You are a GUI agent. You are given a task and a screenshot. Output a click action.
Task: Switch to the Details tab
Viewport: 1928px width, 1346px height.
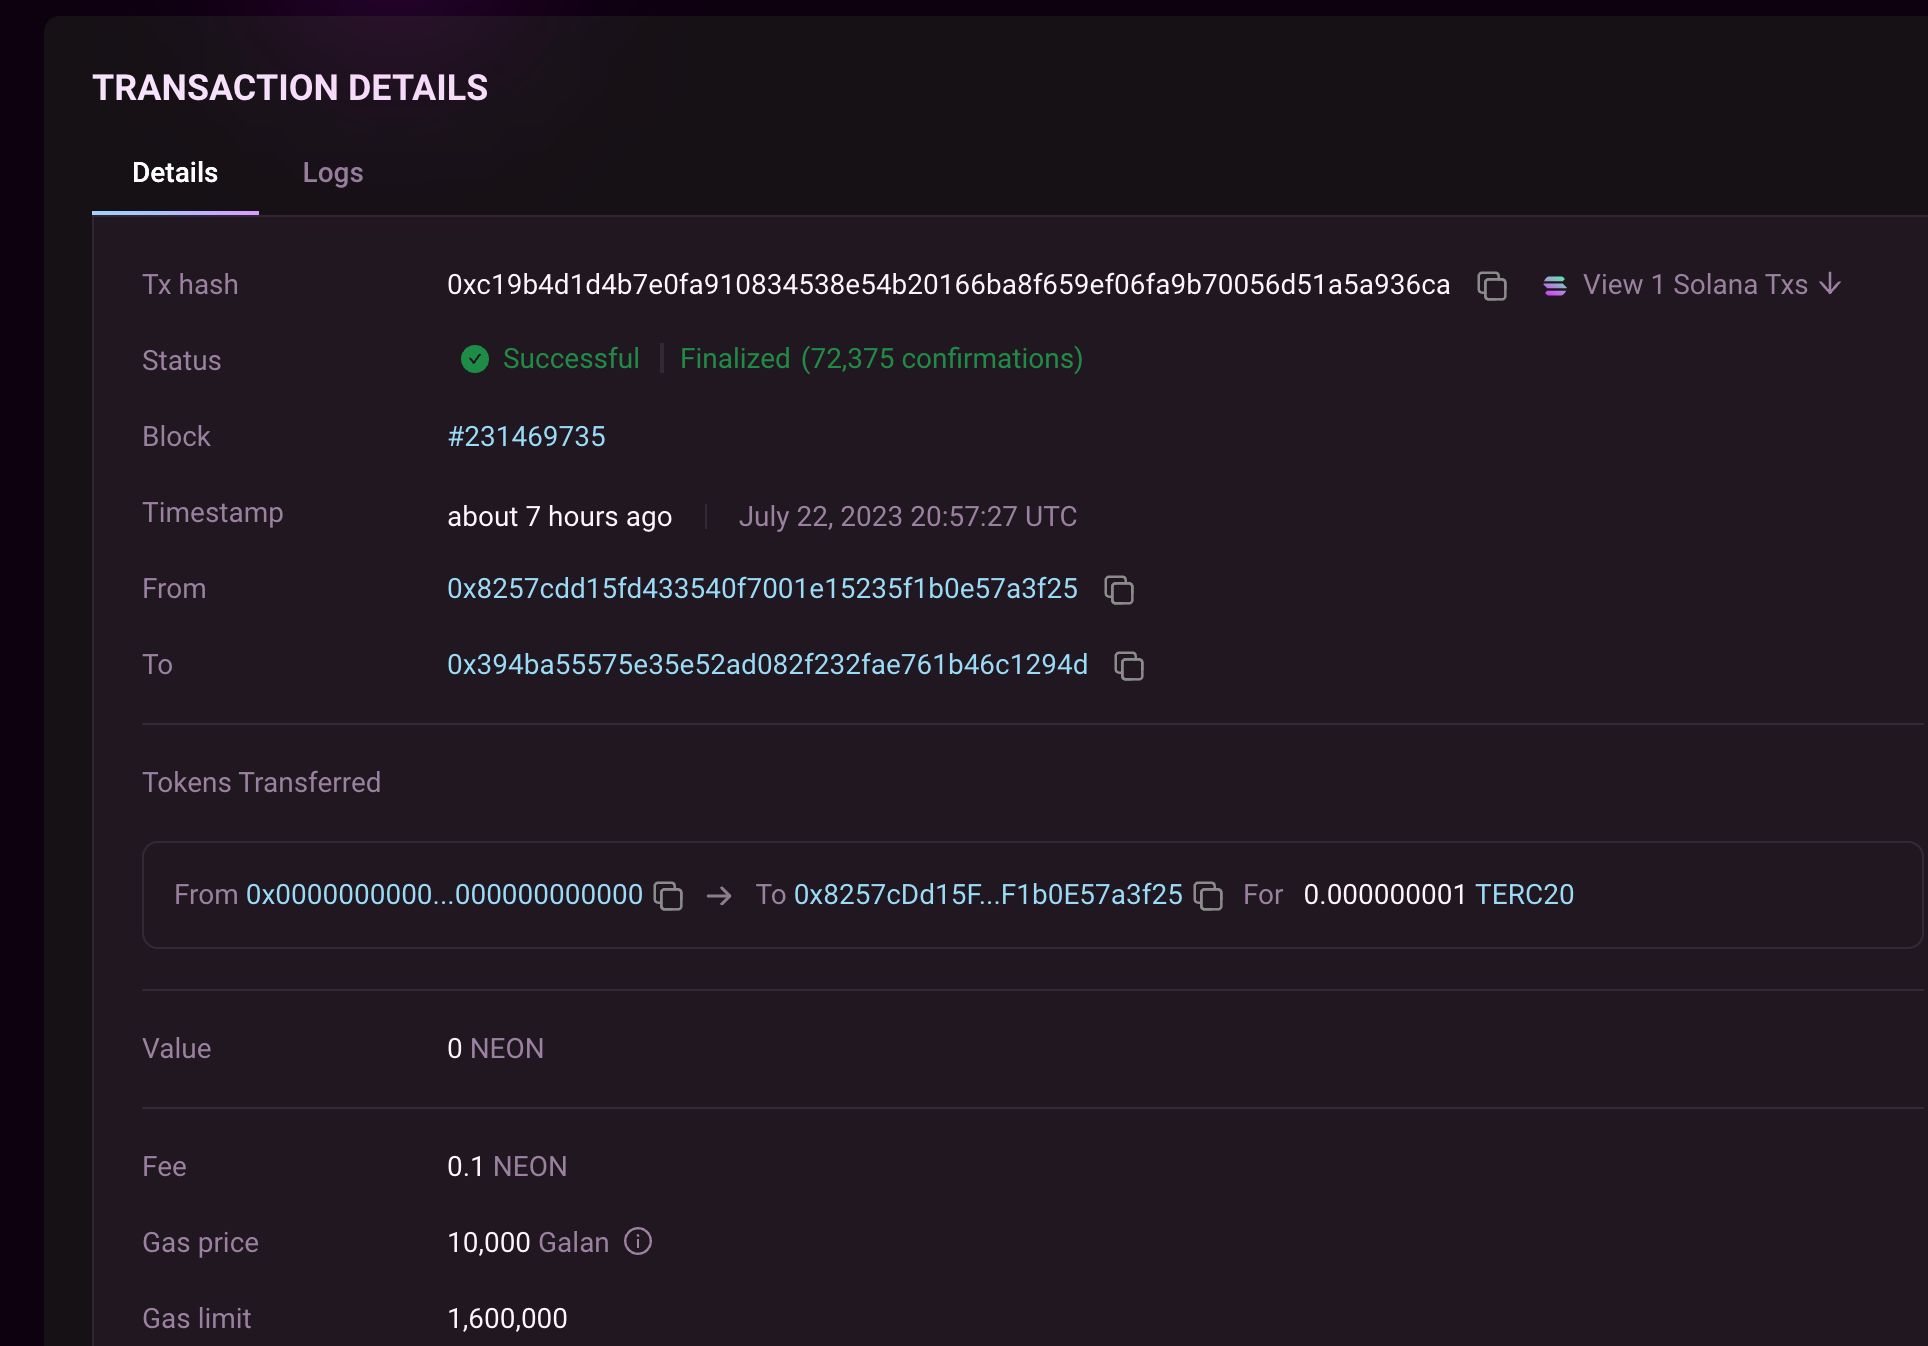[175, 172]
